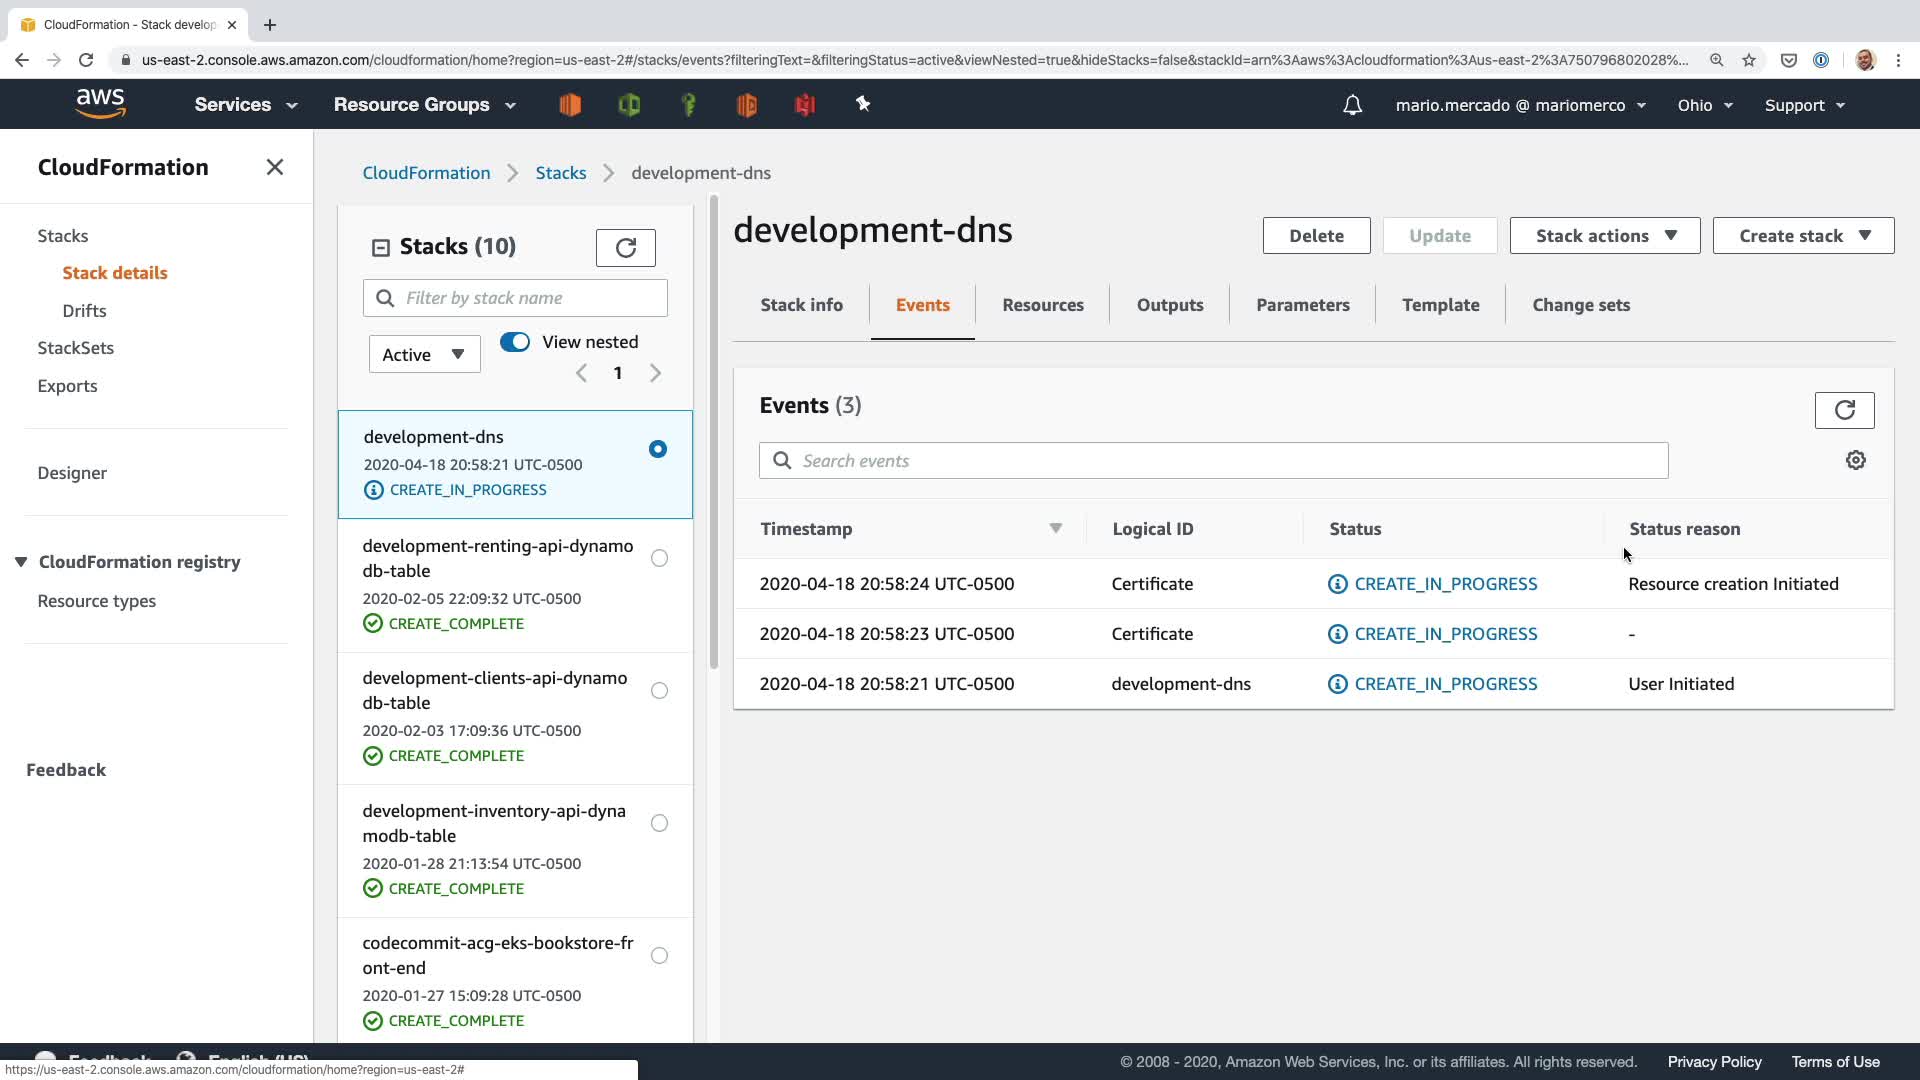This screenshot has height=1080, width=1920.
Task: Click the pin shortcut icon in navbar
Action: (863, 104)
